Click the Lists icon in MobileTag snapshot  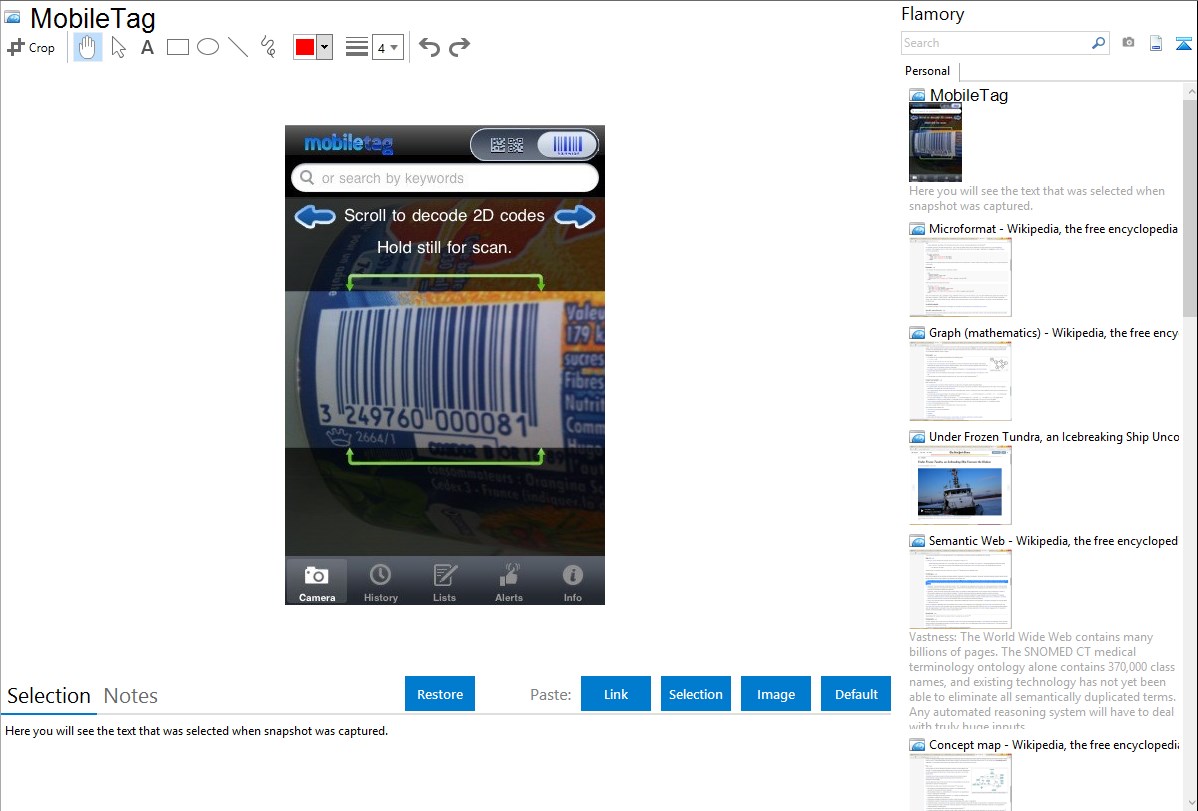coord(445,575)
